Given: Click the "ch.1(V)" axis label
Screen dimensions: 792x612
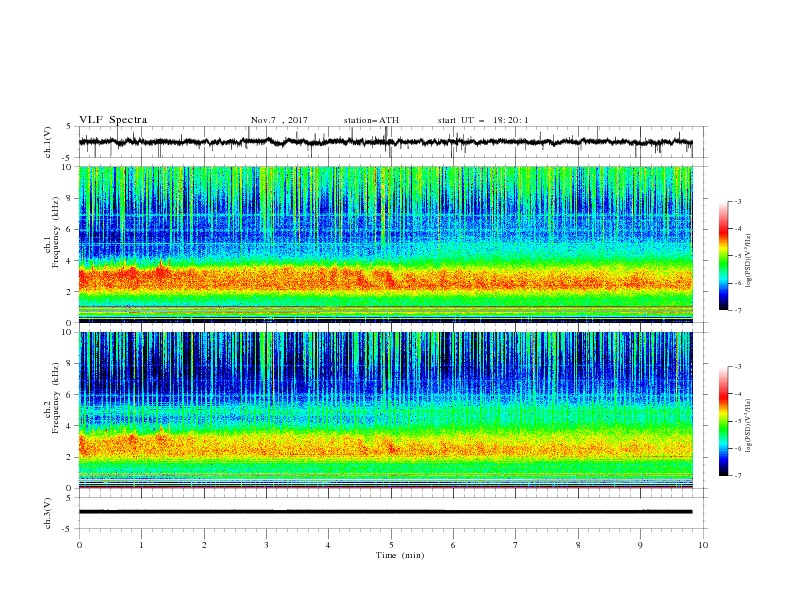Looking at the screenshot, I should [48, 142].
